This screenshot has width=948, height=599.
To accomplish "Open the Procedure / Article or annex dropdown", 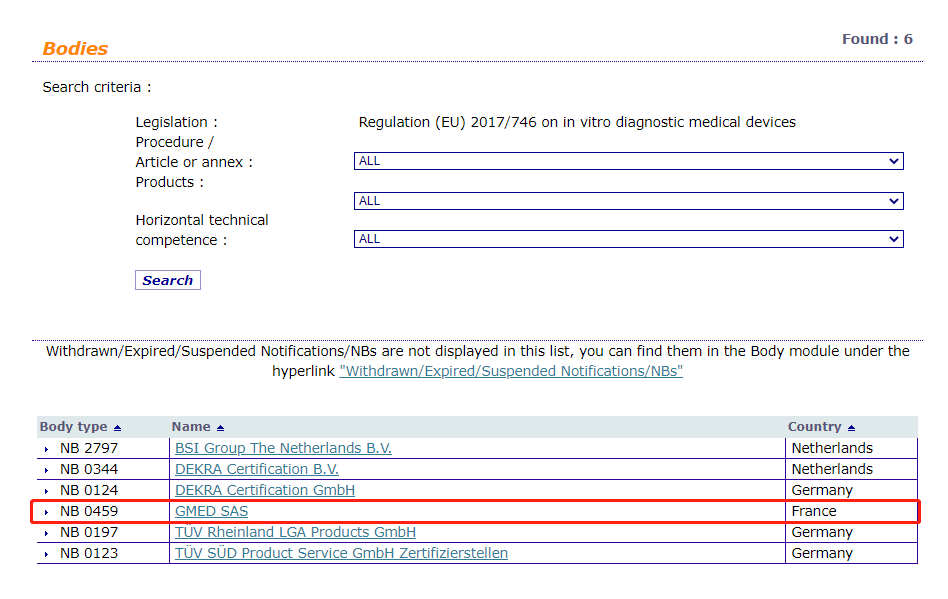I will (629, 161).
